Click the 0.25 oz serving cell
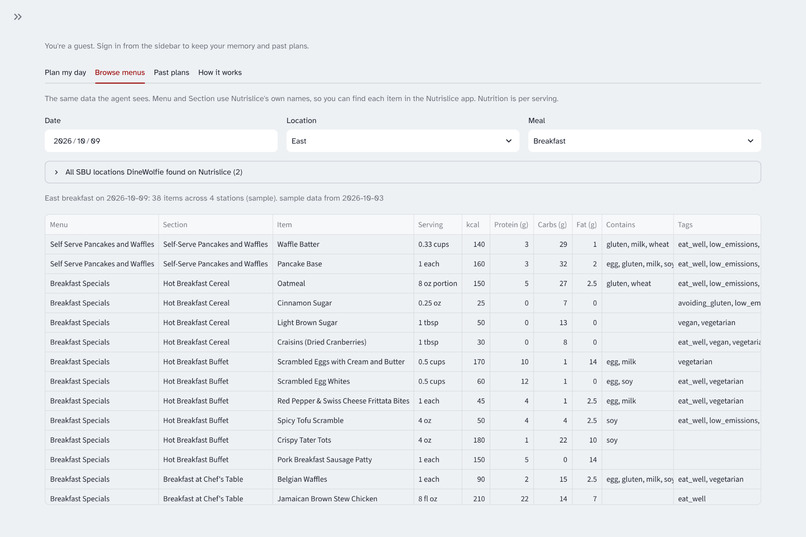 [437, 303]
